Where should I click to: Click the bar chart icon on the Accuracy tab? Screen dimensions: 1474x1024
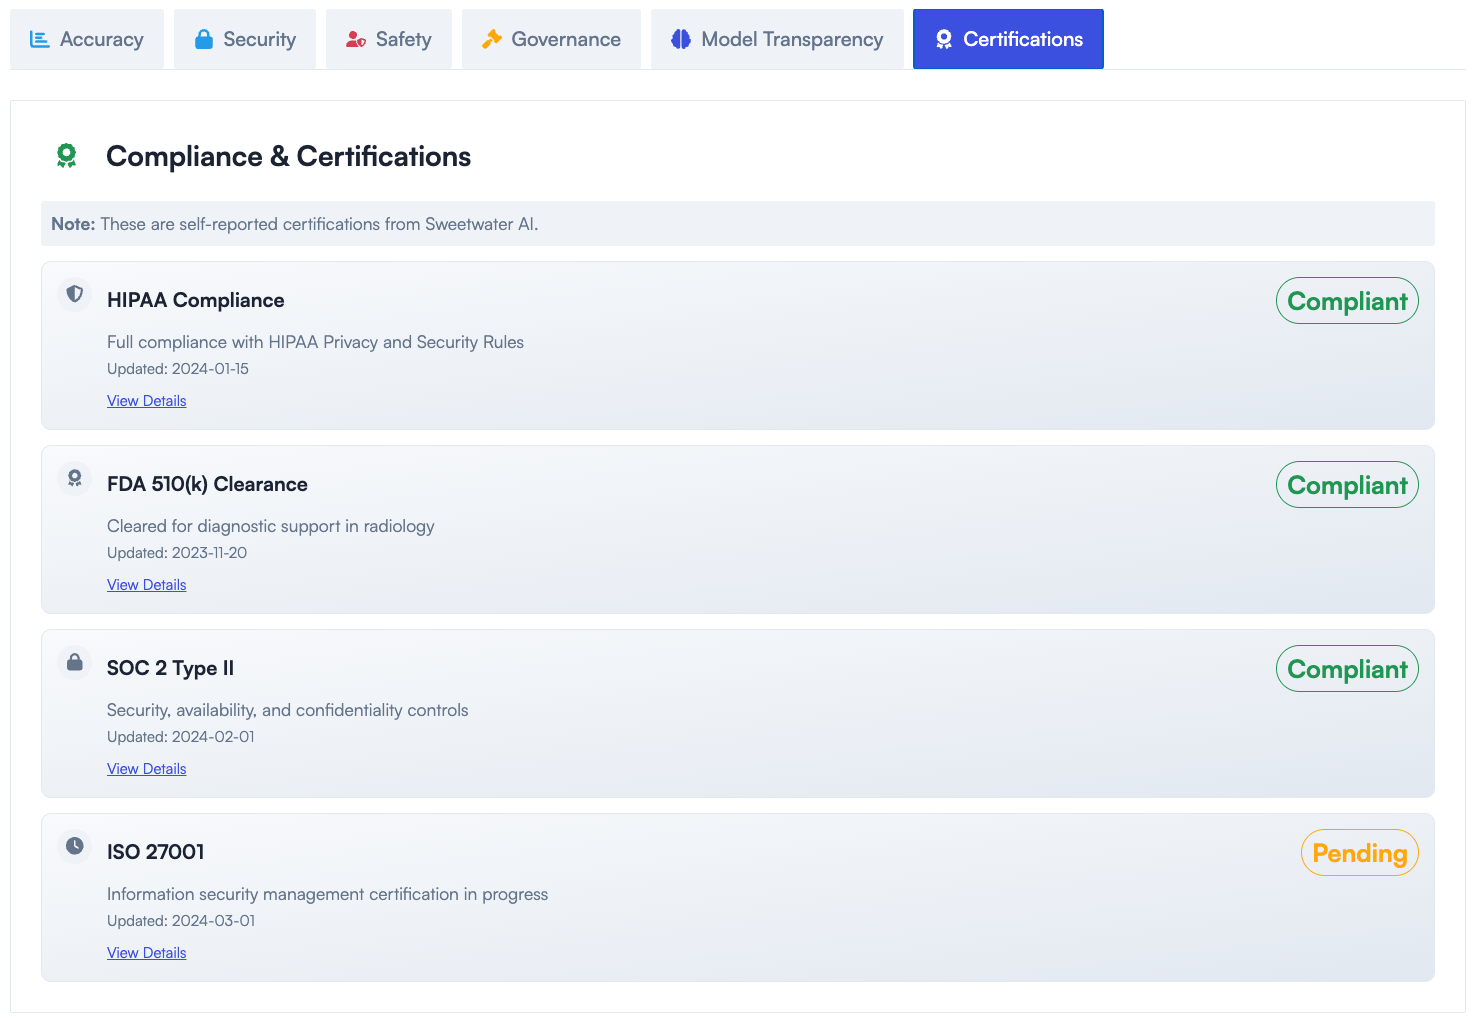tap(40, 38)
